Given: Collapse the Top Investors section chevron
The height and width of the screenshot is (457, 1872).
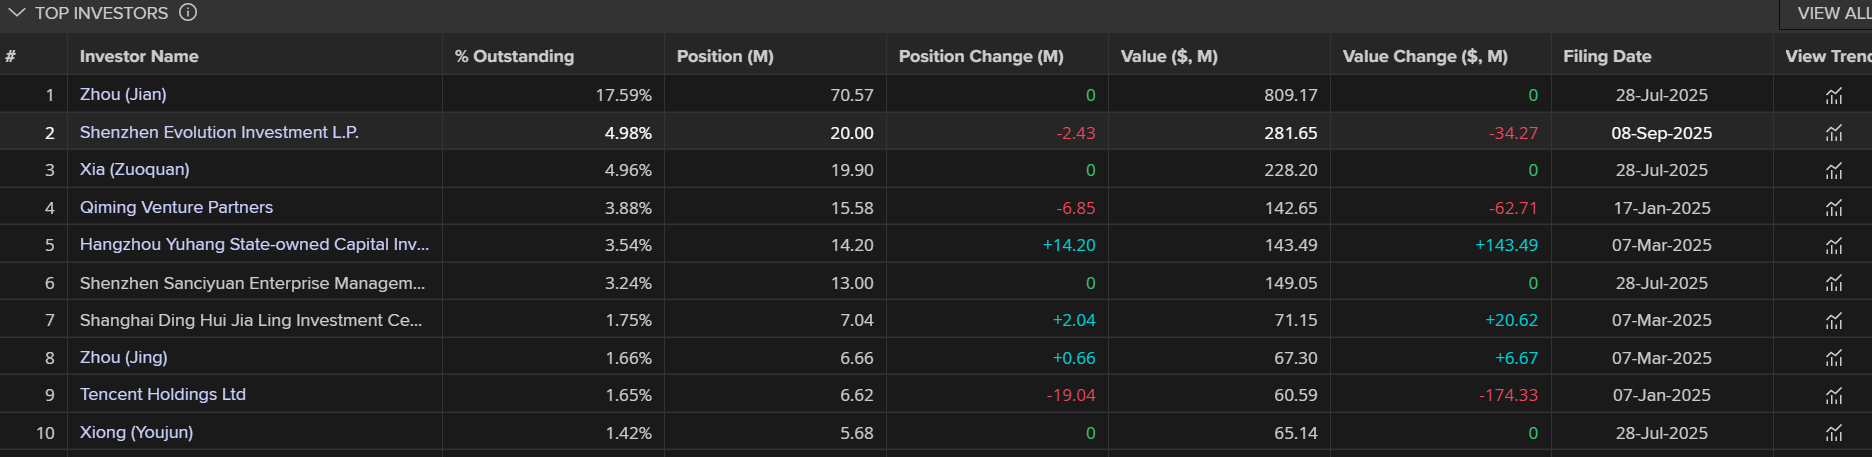Looking at the screenshot, I should [16, 13].
